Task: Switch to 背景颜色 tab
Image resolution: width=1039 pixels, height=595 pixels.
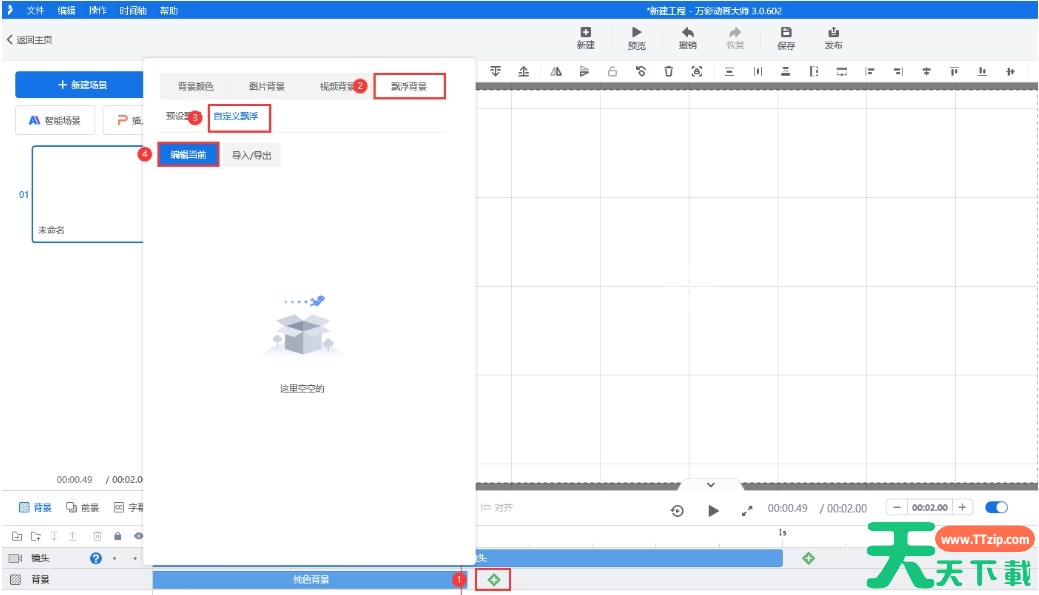Action: point(195,86)
